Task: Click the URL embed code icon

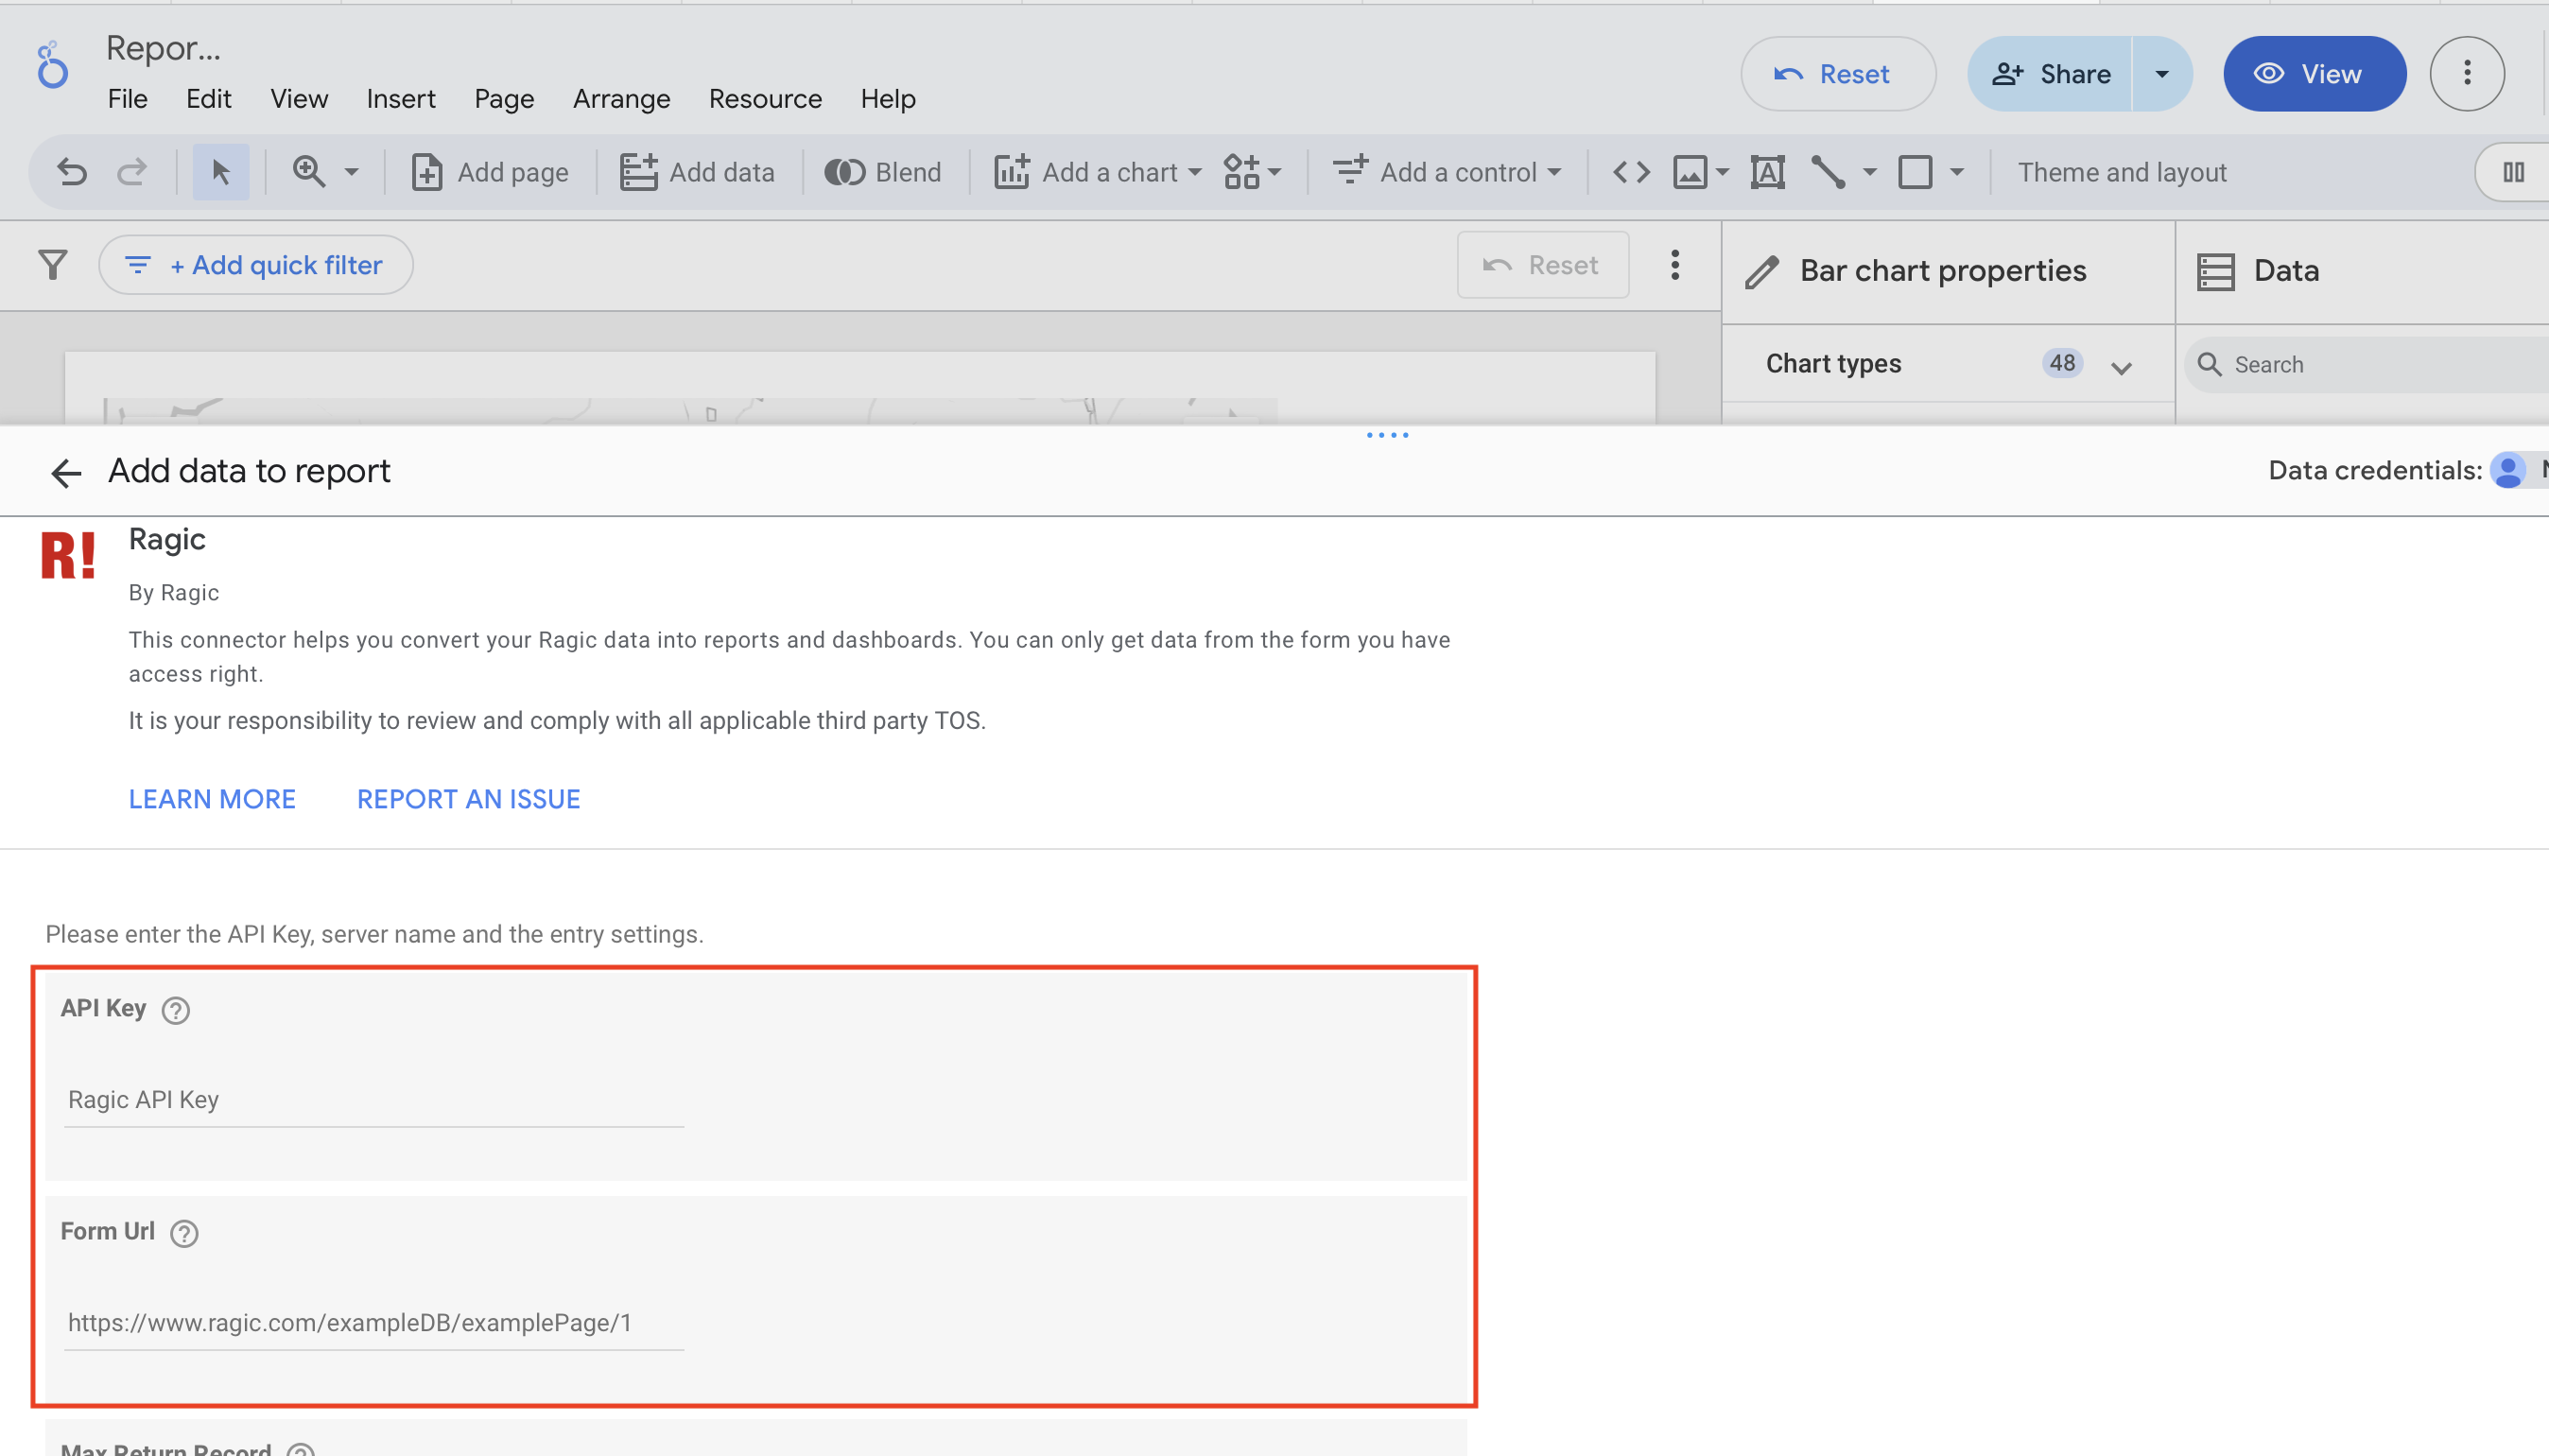Action: 1631,172
